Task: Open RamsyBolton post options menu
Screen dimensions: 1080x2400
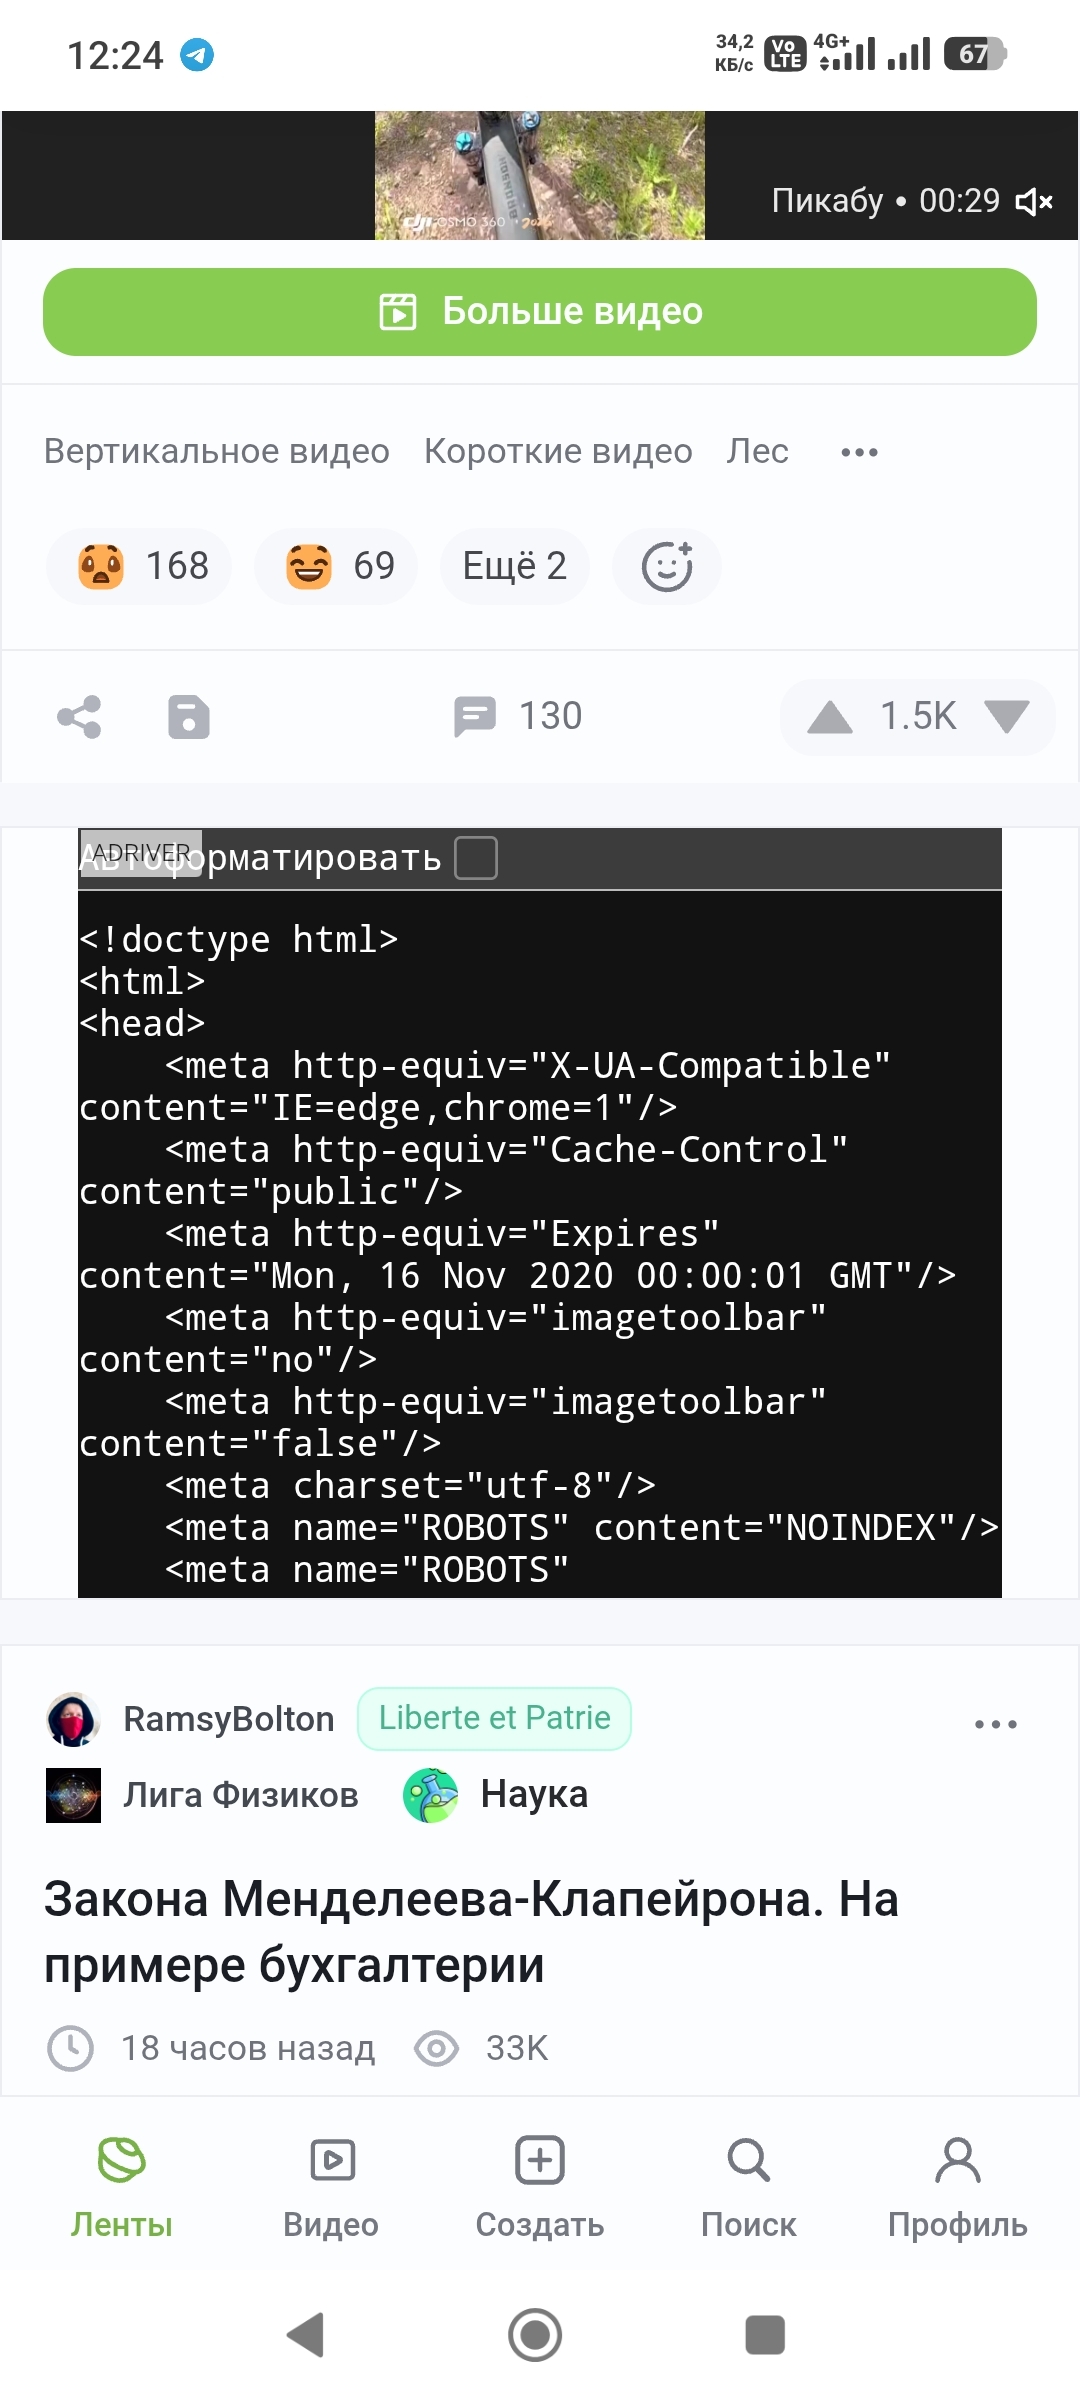Action: pyautogui.click(x=996, y=1724)
